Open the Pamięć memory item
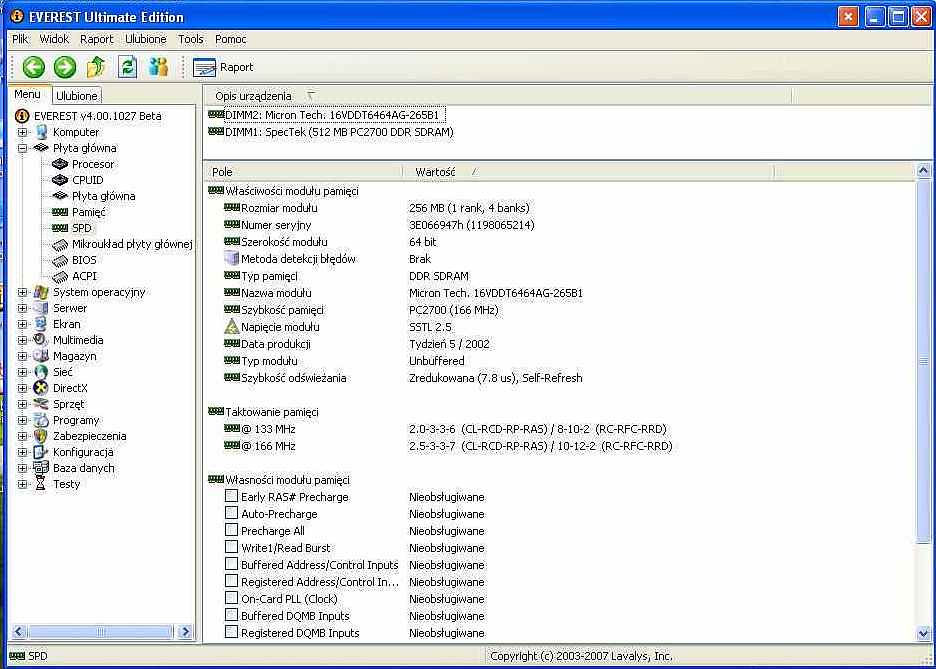Viewport: 936px width, 669px height. (x=88, y=212)
